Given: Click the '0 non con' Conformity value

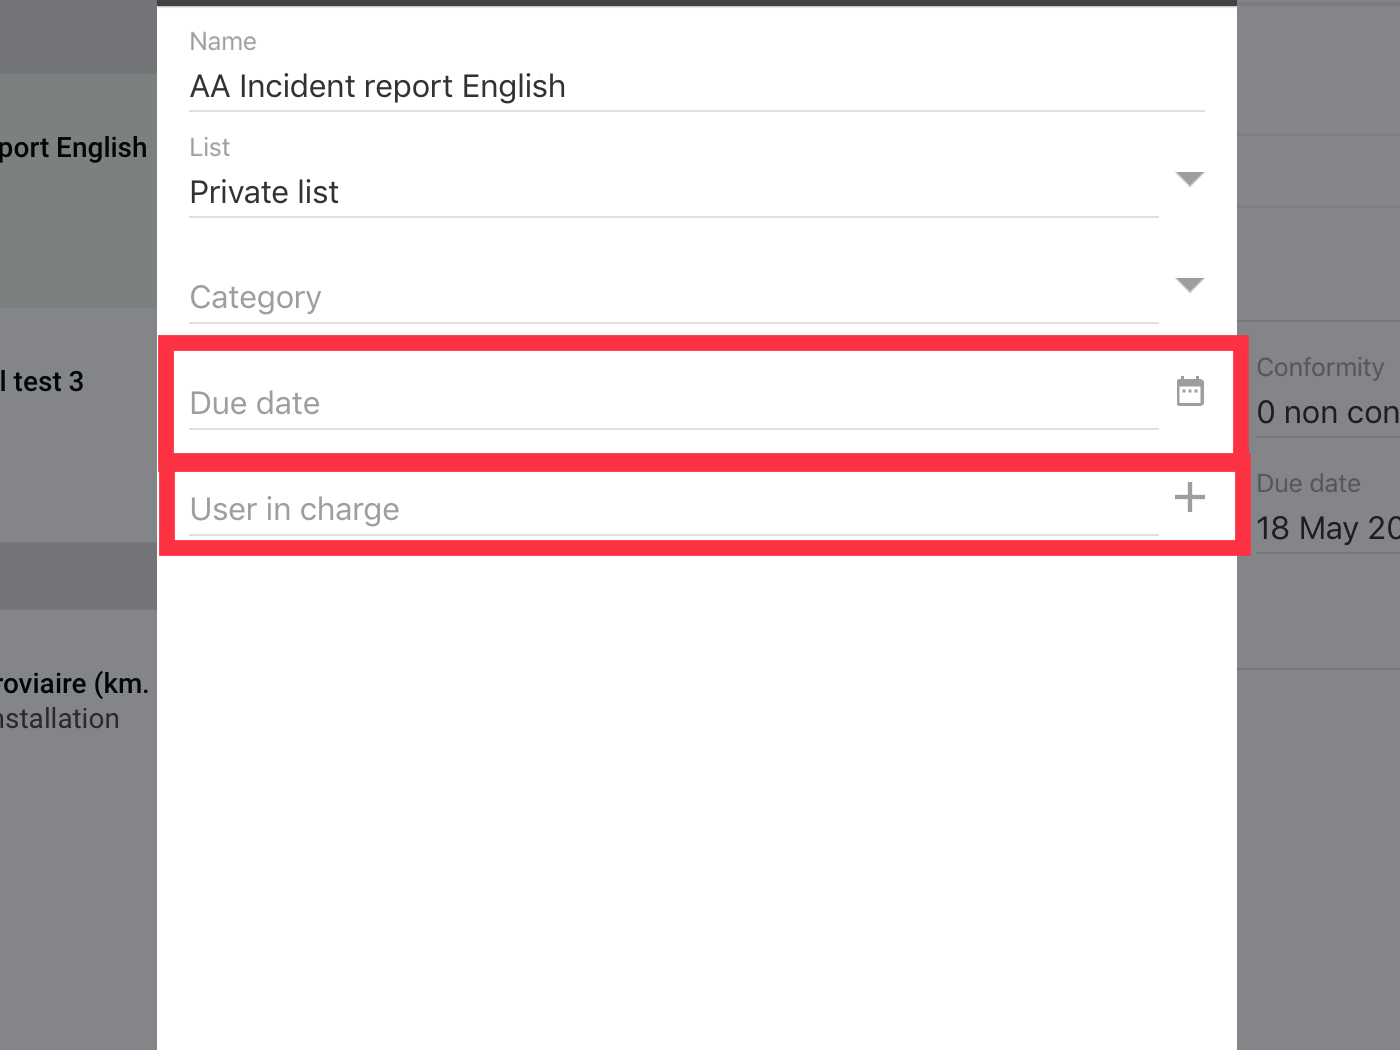Looking at the screenshot, I should tap(1328, 412).
